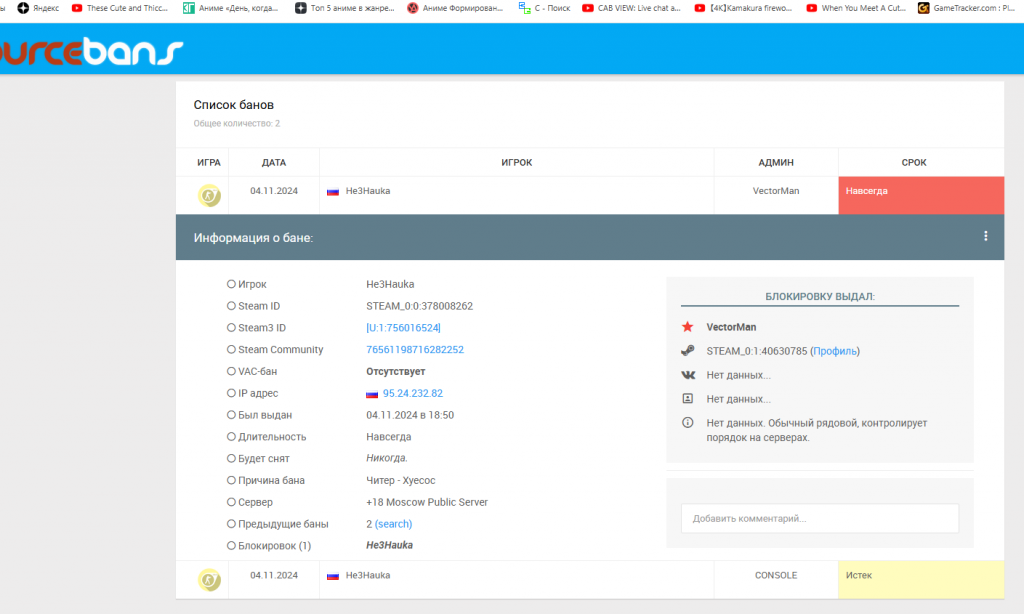Focus the Добавить комментарий input field
The width and height of the screenshot is (1024, 614).
pyautogui.click(x=819, y=518)
